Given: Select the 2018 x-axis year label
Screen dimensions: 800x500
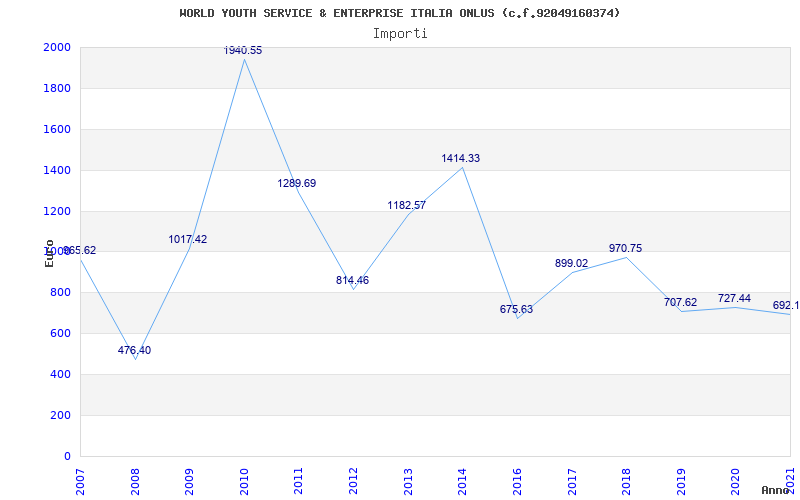Looking at the screenshot, I should [626, 481].
